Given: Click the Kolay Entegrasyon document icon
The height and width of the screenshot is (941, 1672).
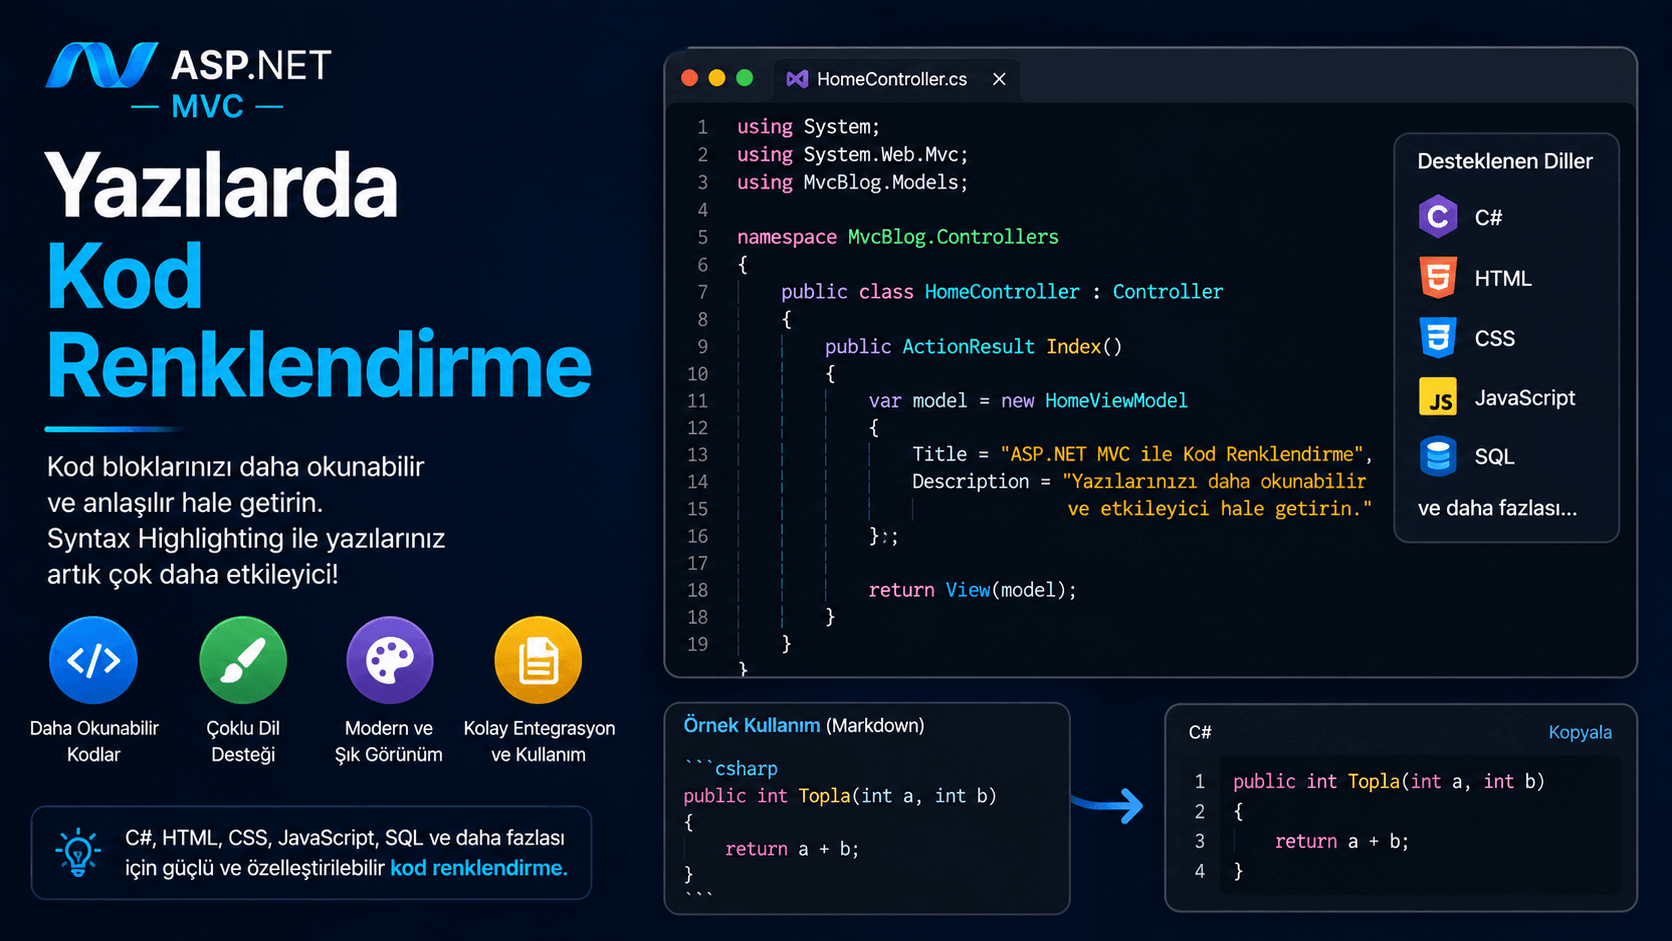Looking at the screenshot, I should coord(538,660).
